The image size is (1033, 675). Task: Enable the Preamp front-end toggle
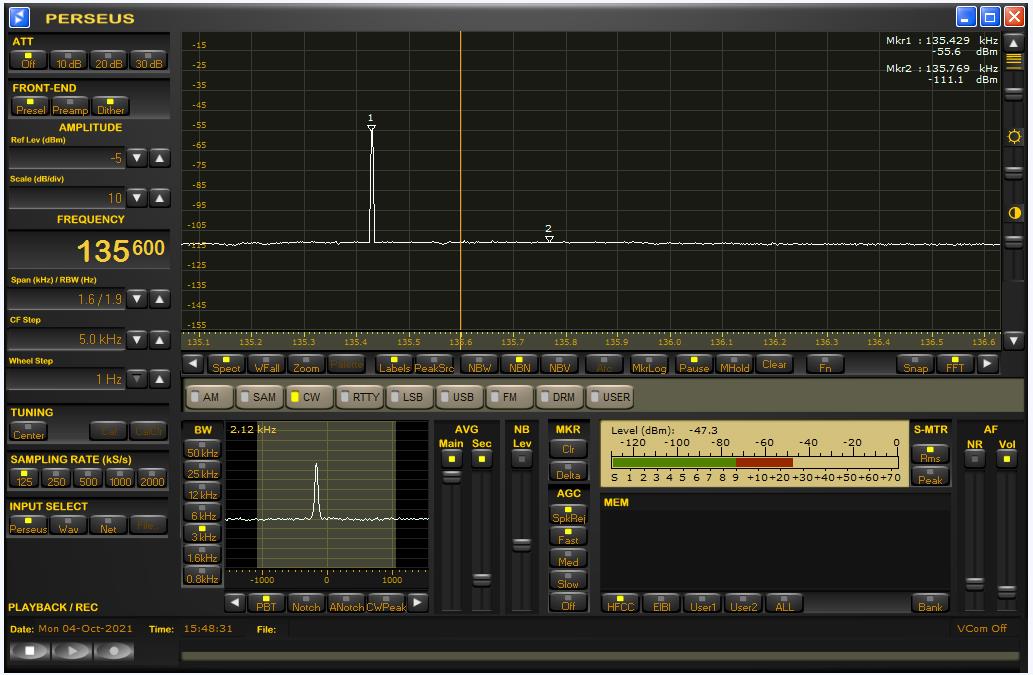click(x=70, y=107)
